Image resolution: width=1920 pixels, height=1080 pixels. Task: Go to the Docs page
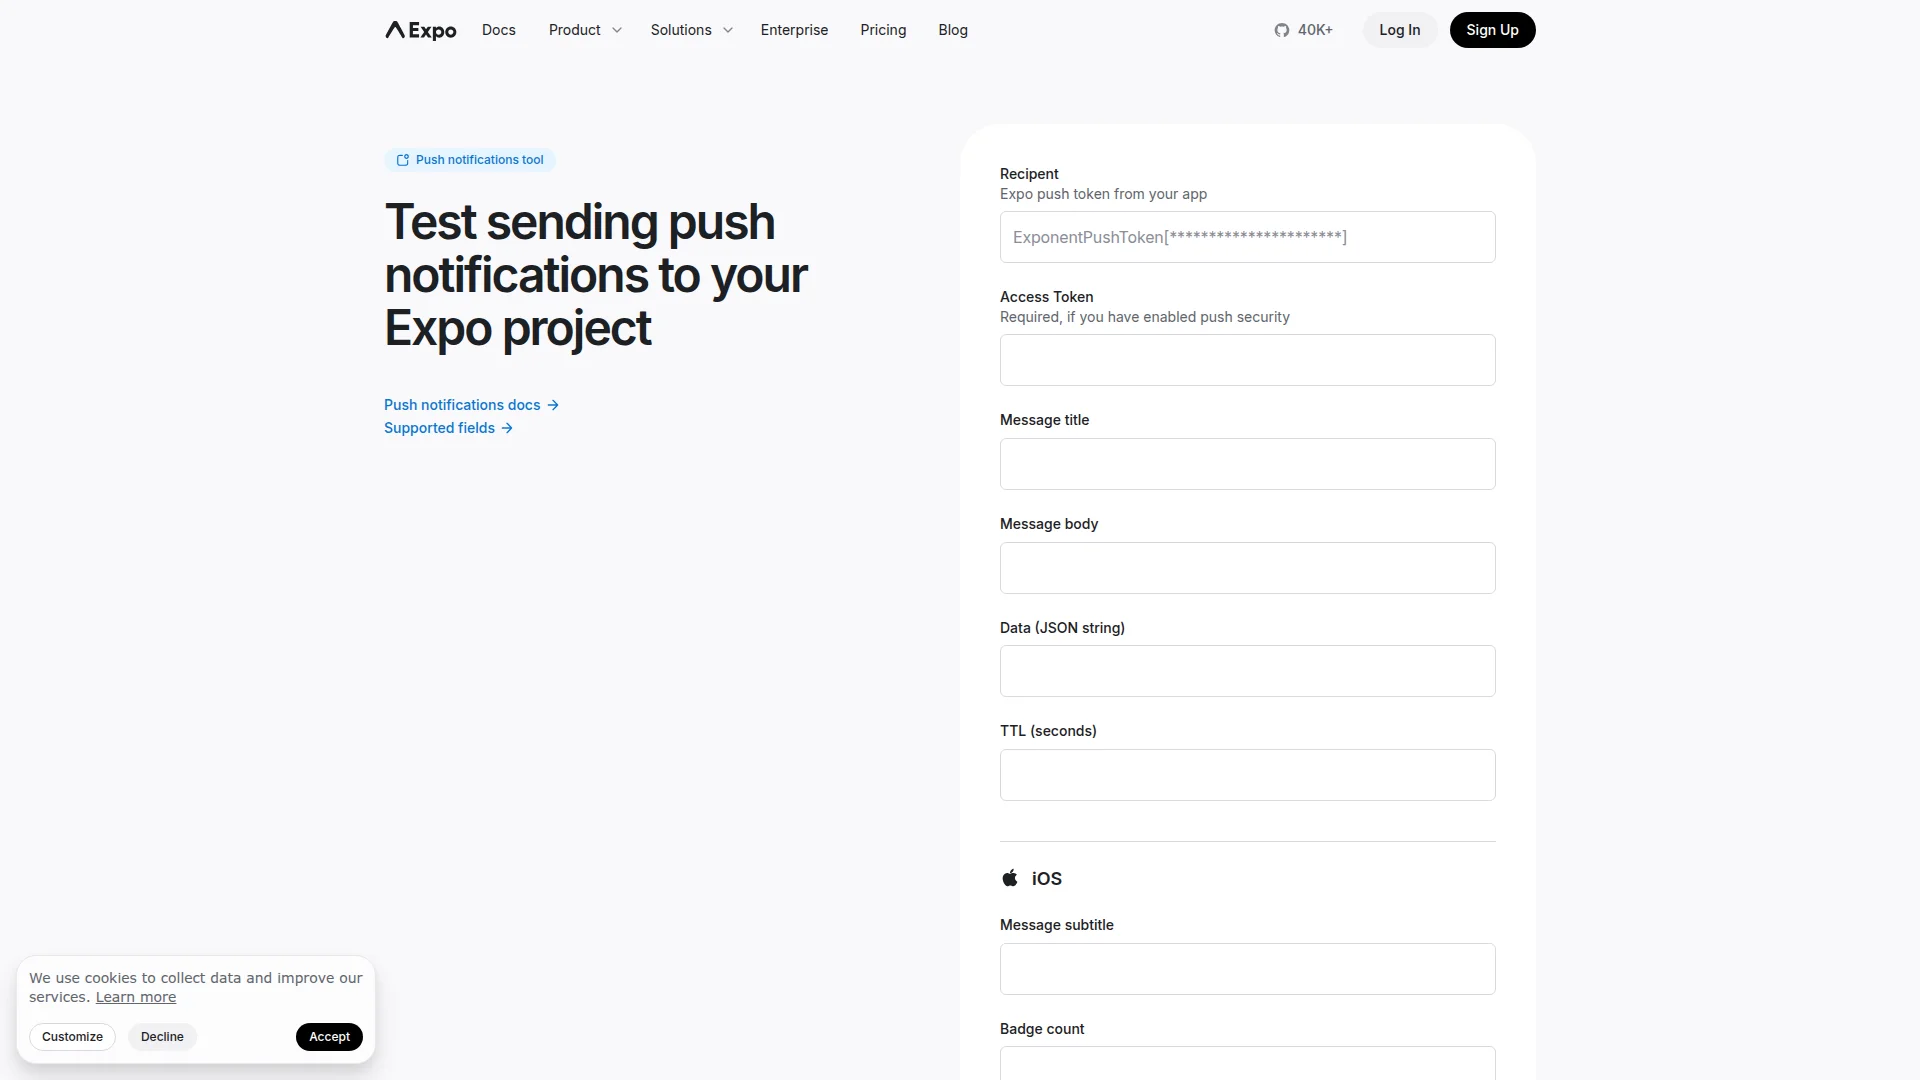[498, 30]
